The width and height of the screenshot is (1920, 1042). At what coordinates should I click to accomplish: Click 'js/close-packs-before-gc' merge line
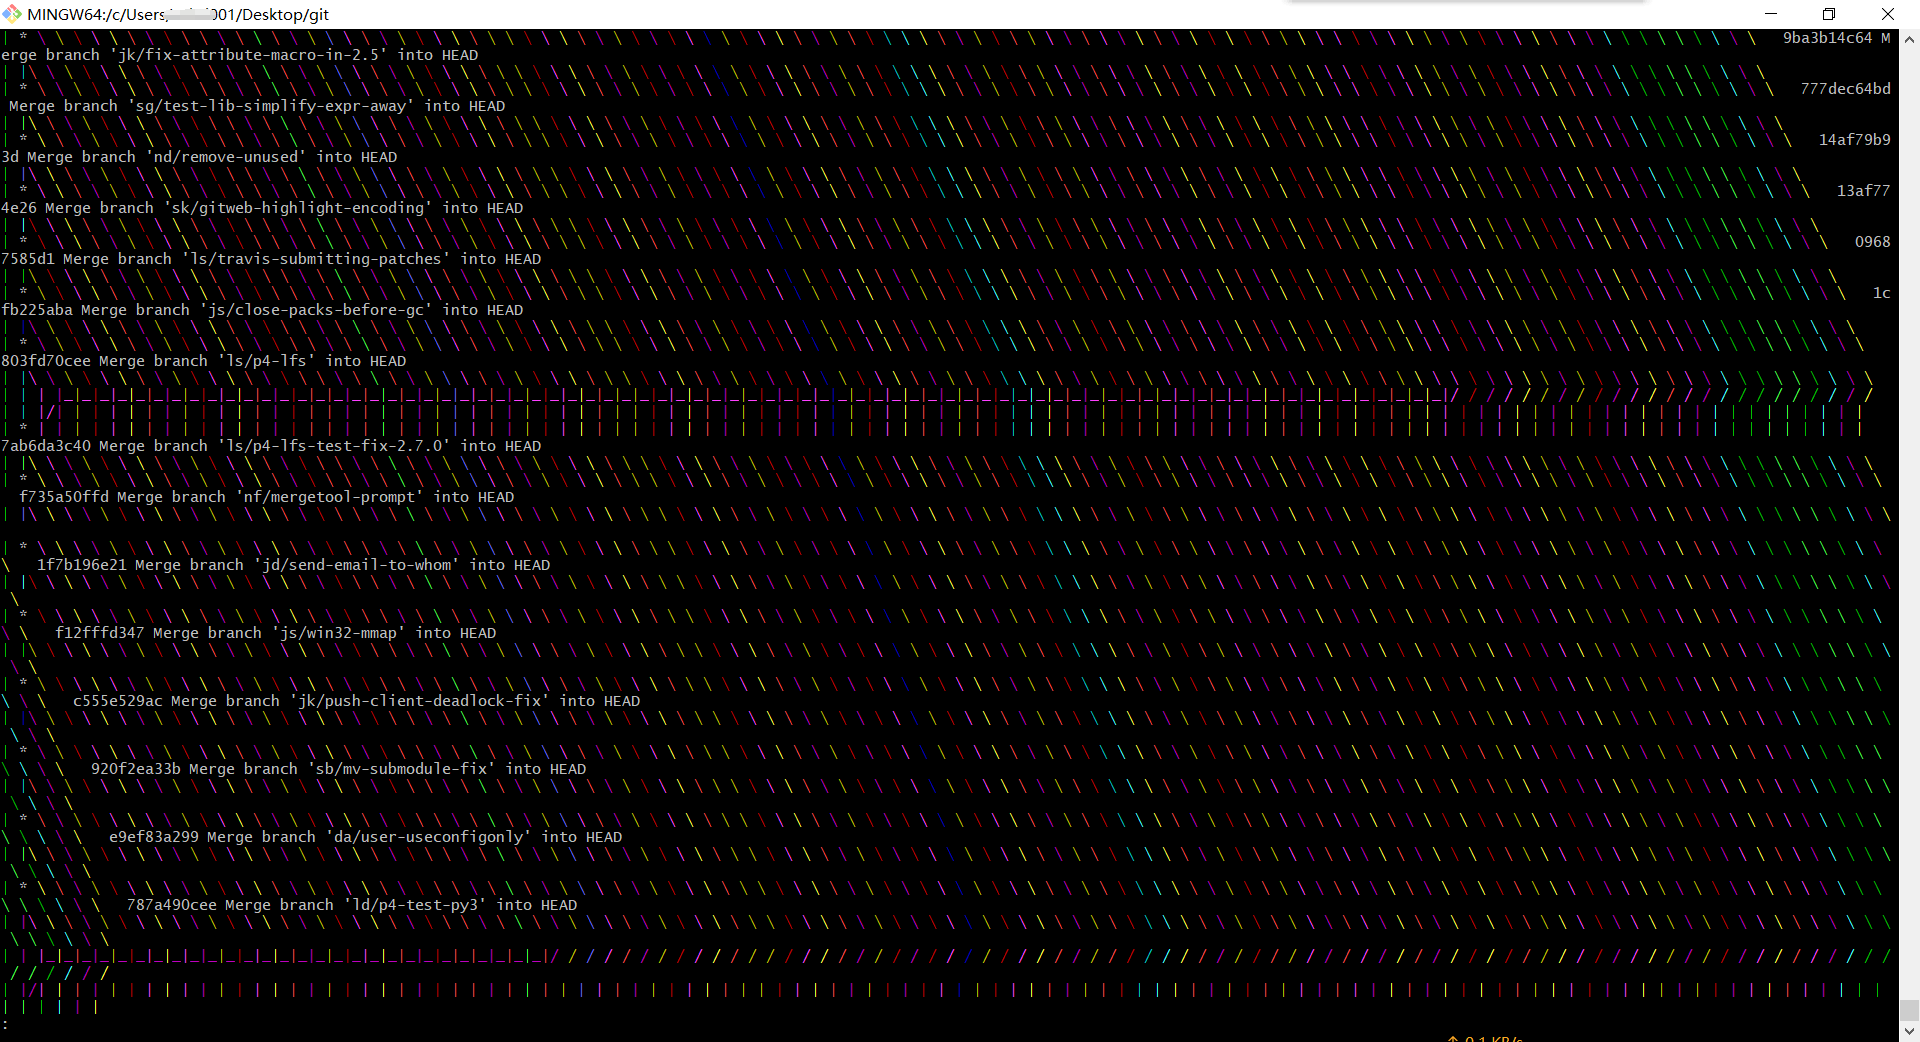click(x=262, y=310)
